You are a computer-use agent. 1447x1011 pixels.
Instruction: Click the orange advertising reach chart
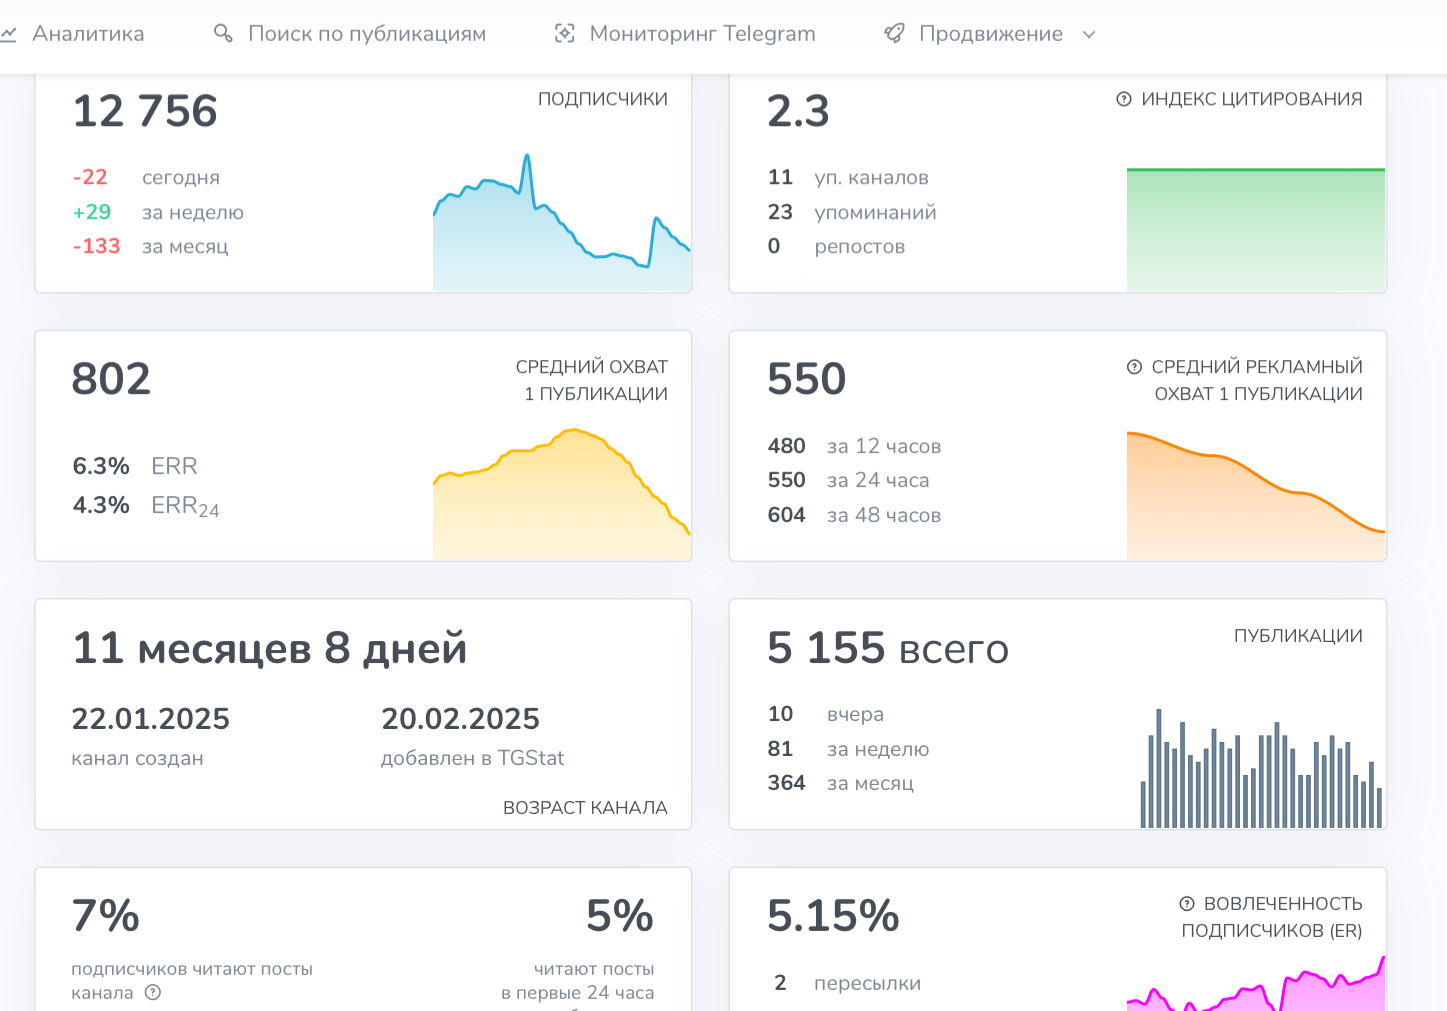(1255, 490)
